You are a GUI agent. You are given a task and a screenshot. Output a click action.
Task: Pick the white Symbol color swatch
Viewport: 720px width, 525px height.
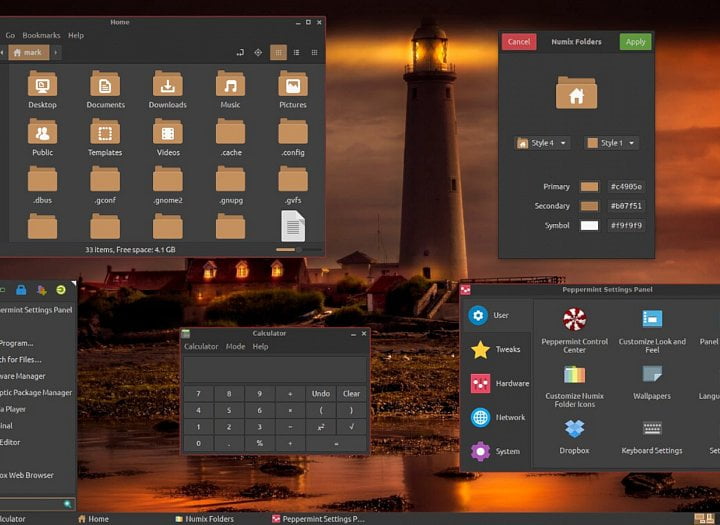pos(590,226)
